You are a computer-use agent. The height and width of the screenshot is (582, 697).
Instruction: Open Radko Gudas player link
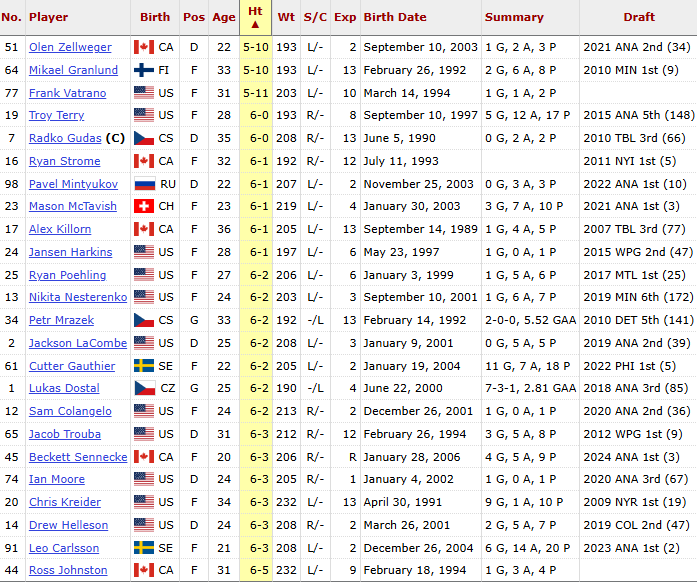tap(65, 138)
